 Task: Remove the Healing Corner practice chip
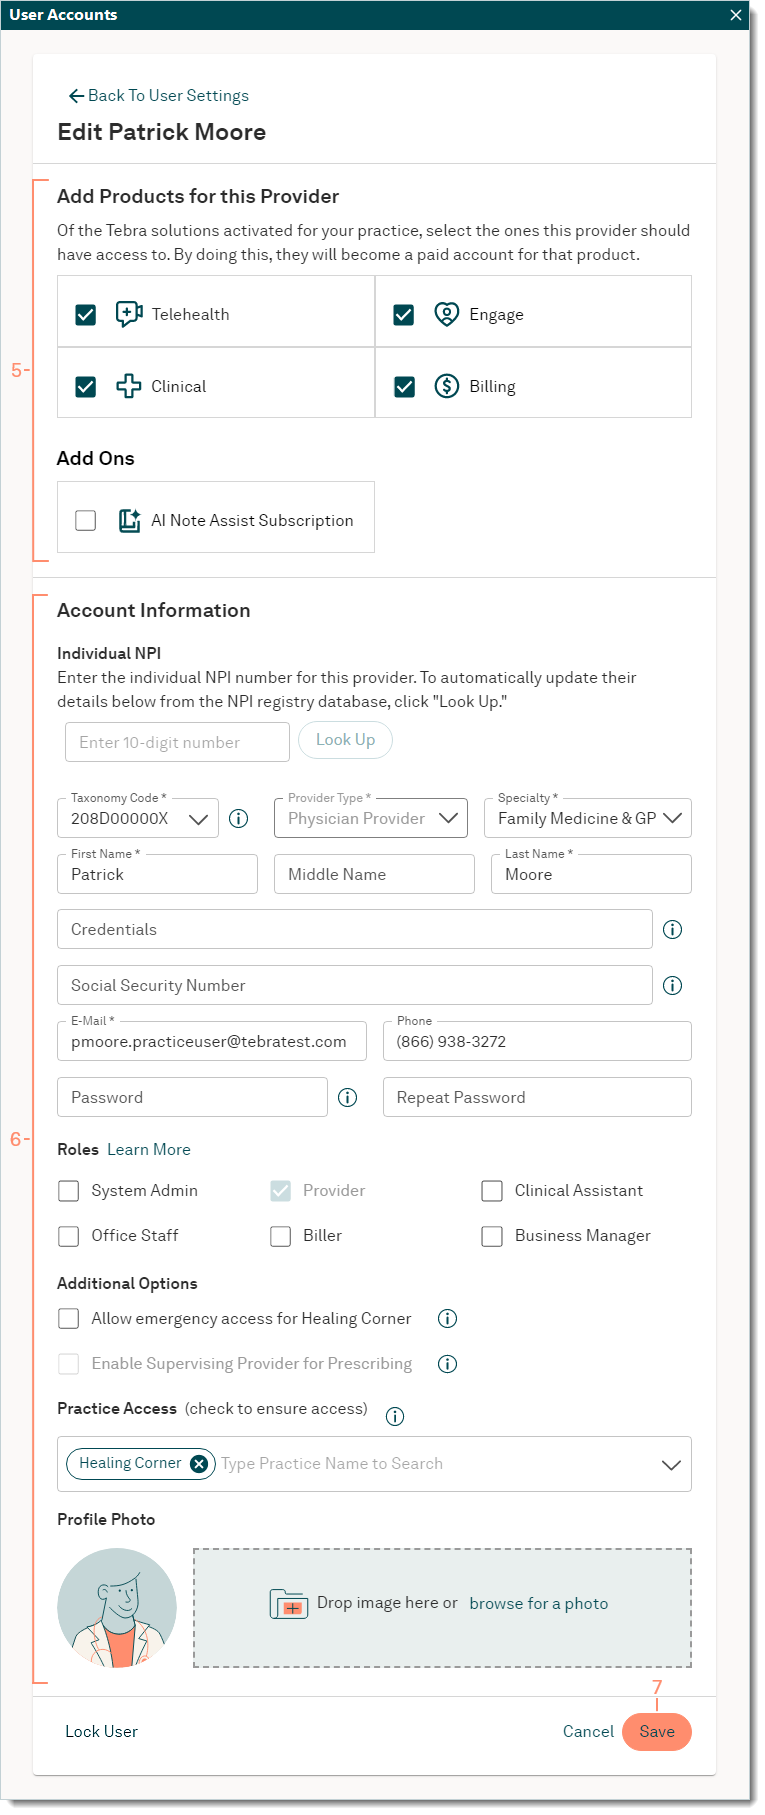tap(199, 1464)
